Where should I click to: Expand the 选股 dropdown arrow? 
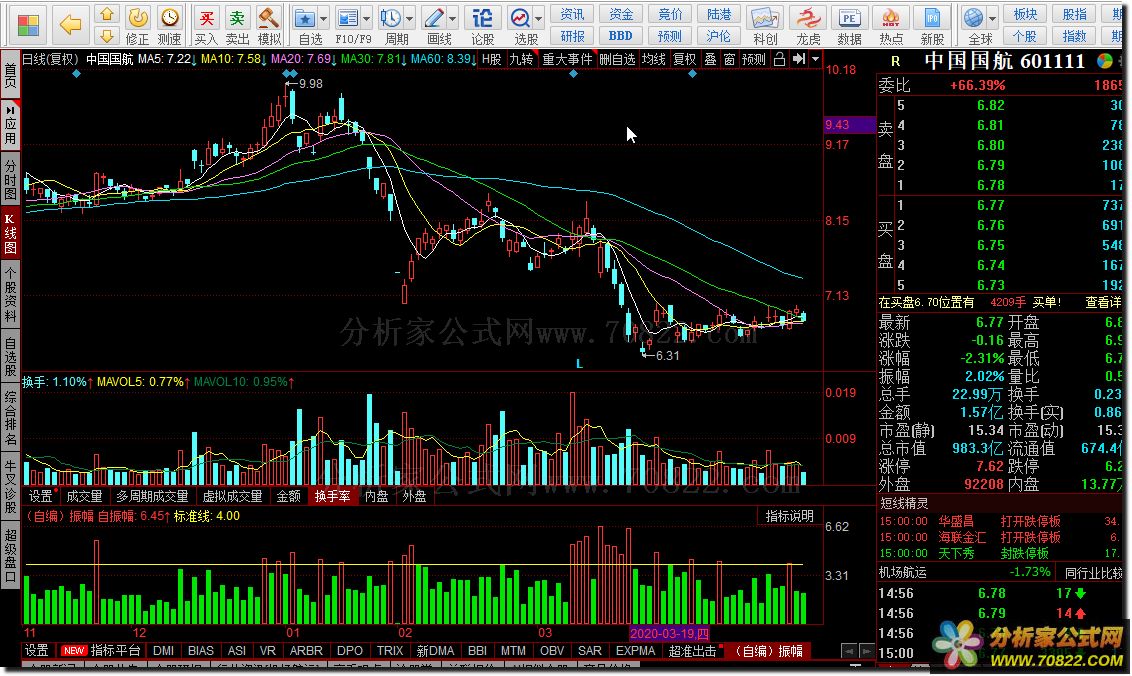pyautogui.click(x=539, y=19)
